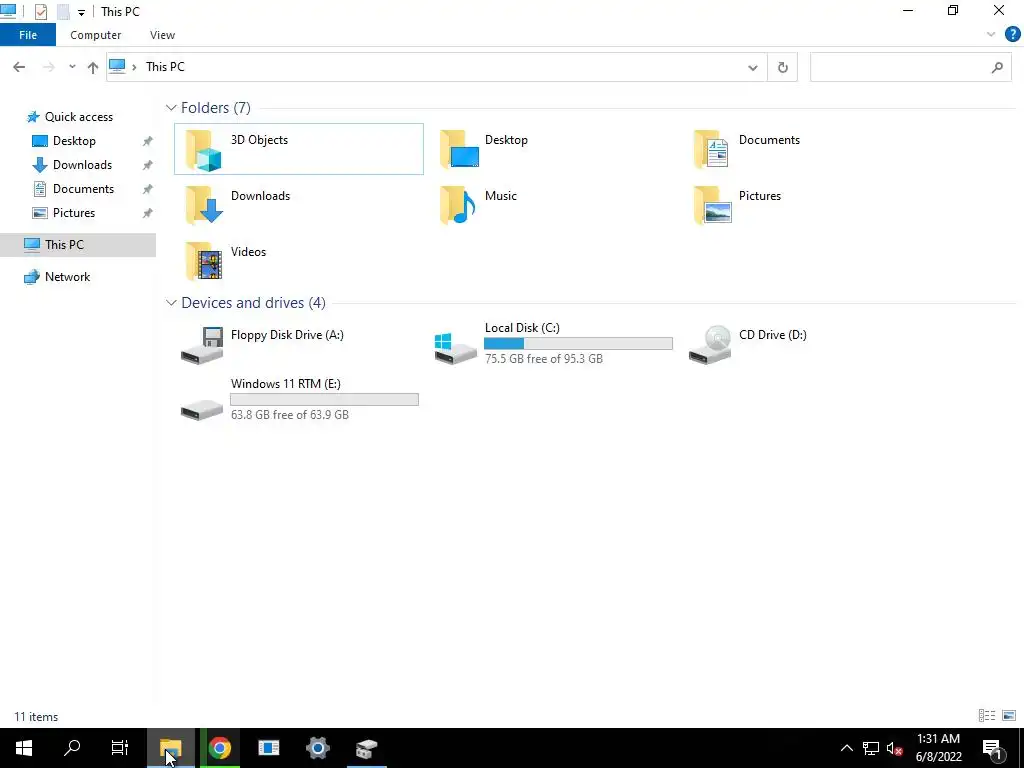
Task: Click the search magnifier icon
Action: 997,67
